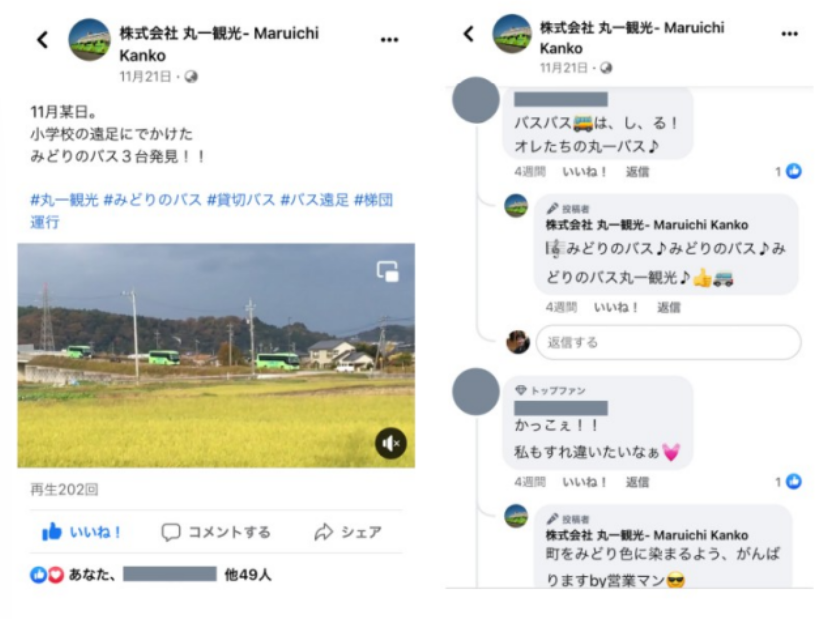Tap 返信 under the かっこぇ comment

point(637,482)
